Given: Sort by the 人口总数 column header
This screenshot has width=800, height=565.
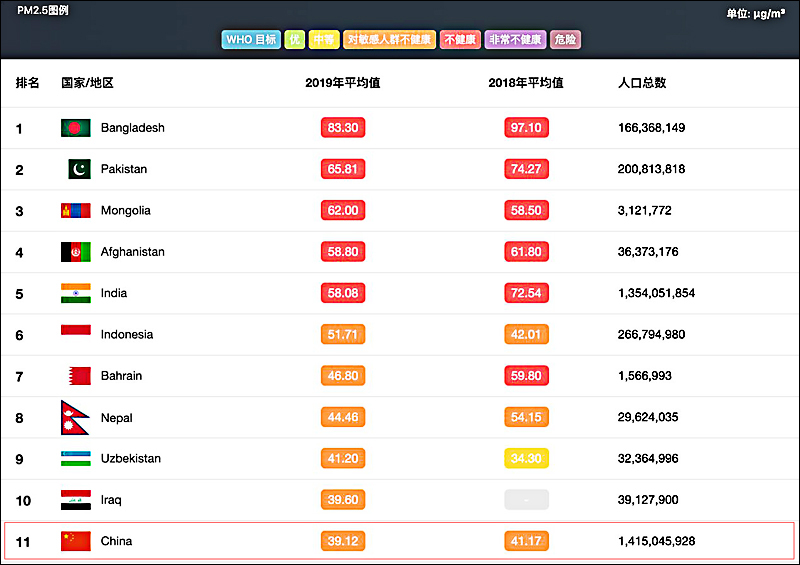Looking at the screenshot, I should coord(642,83).
